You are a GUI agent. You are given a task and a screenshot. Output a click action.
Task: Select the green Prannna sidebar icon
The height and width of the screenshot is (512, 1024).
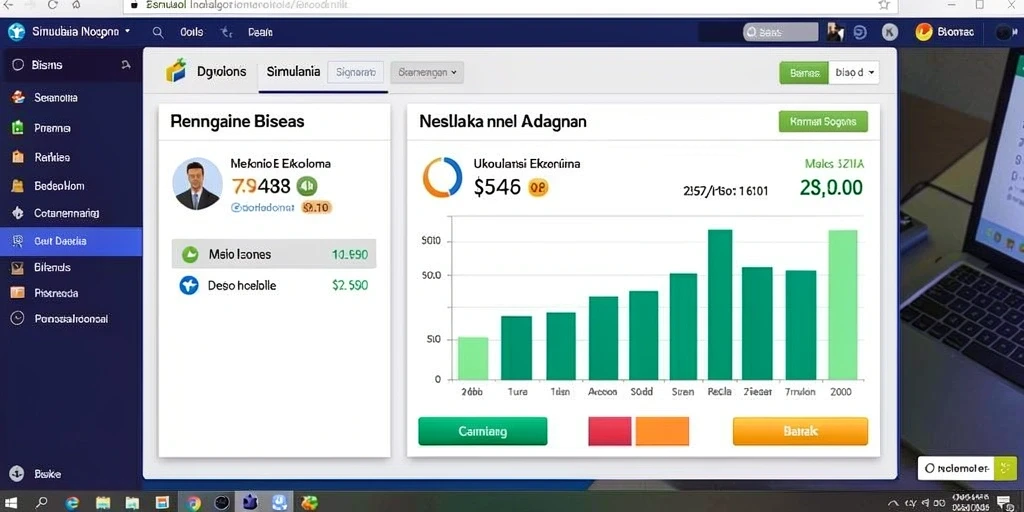(x=18, y=128)
